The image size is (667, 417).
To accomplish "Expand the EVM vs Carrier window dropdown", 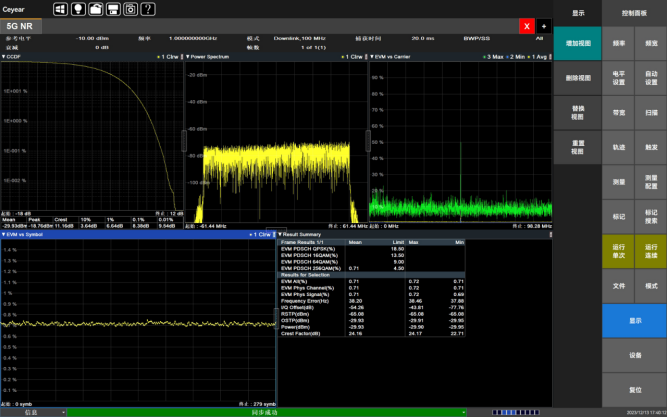I will [371, 57].
